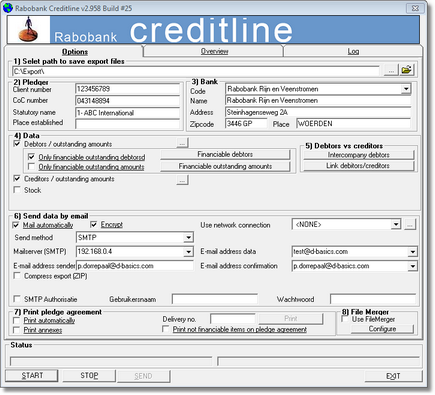
Task: Open Intercompany debtors
Action: [x=358, y=155]
